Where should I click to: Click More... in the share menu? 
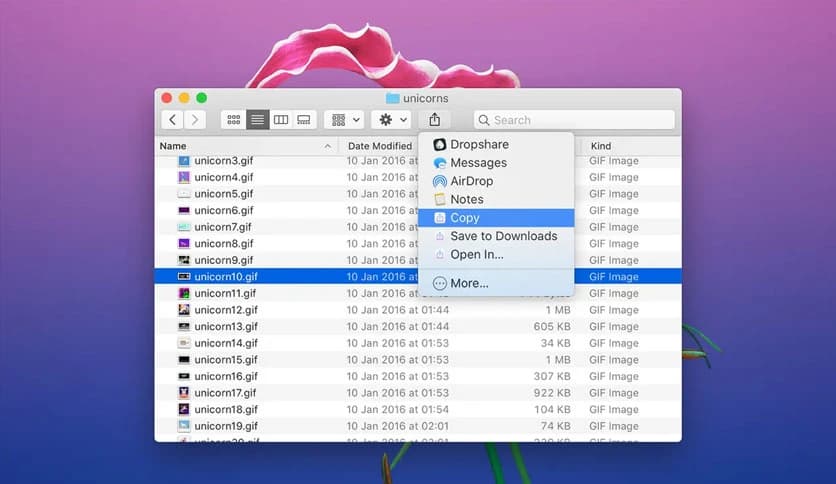click(469, 283)
